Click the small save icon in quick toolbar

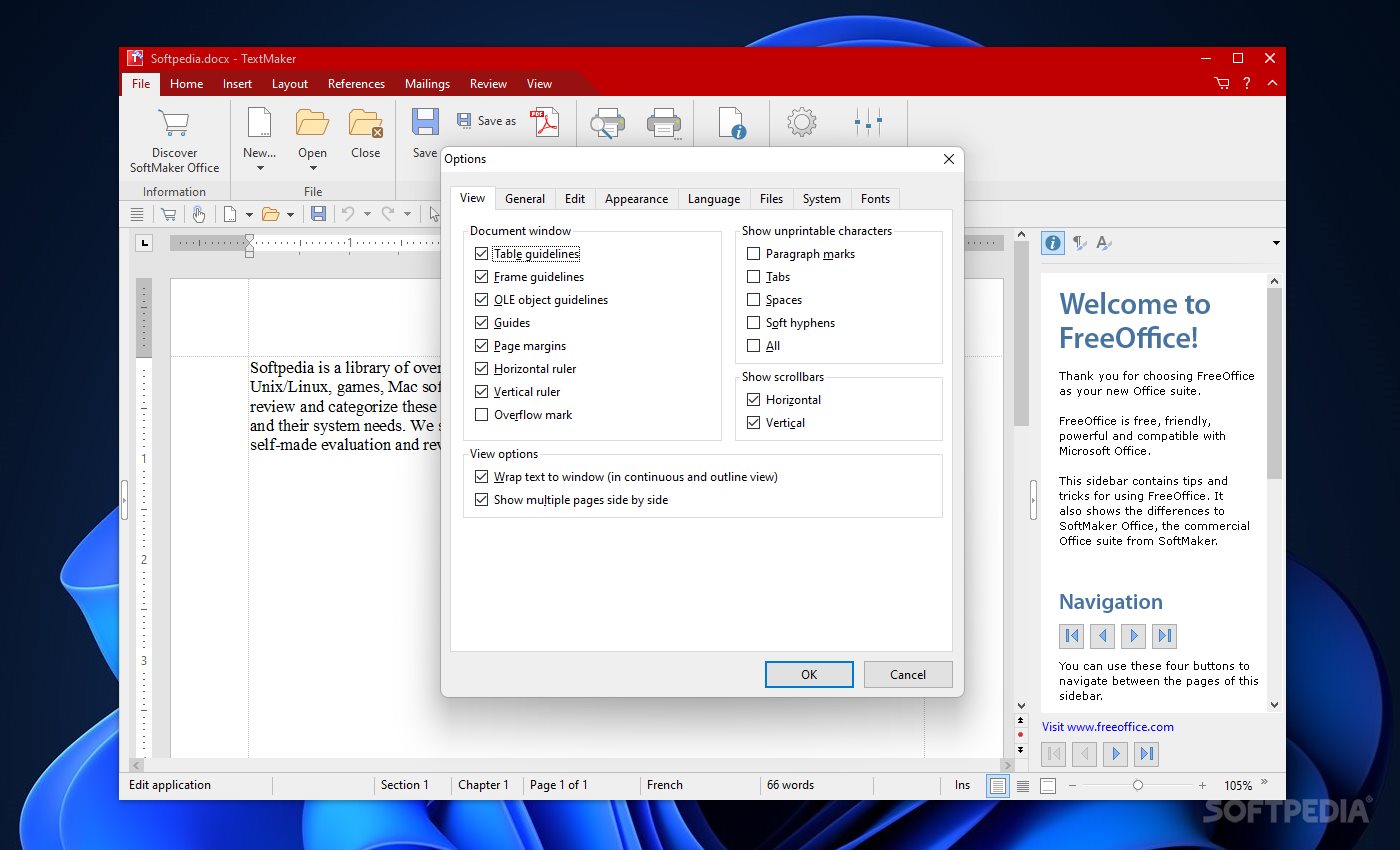318,214
